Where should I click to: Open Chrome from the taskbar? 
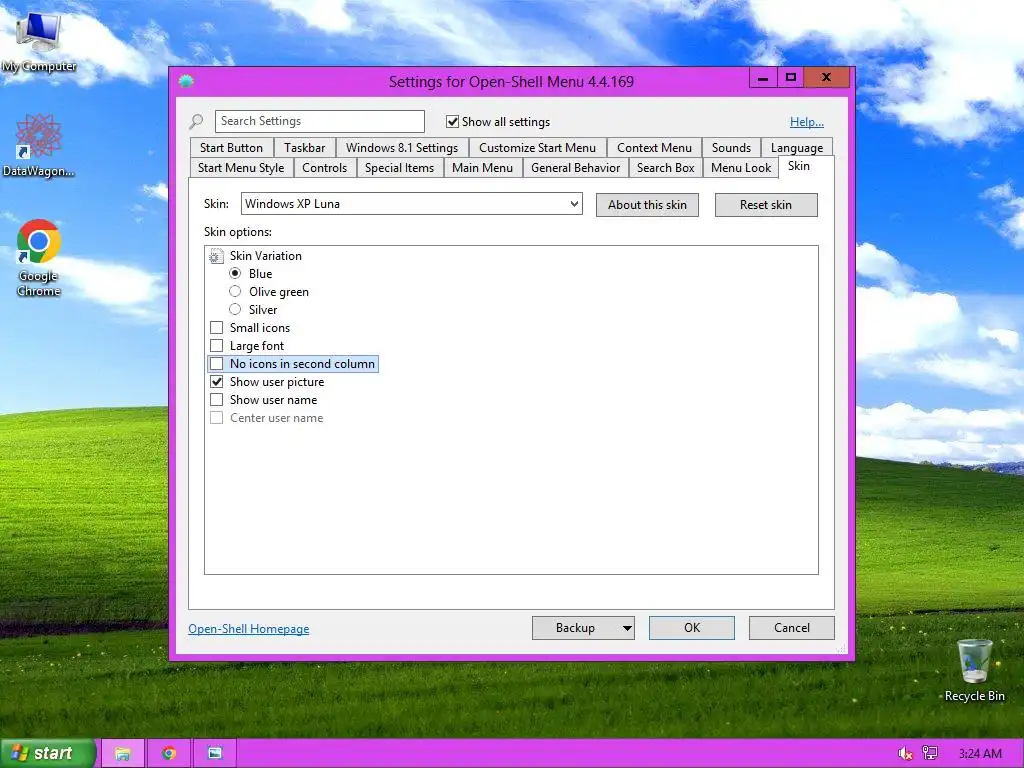[169, 753]
